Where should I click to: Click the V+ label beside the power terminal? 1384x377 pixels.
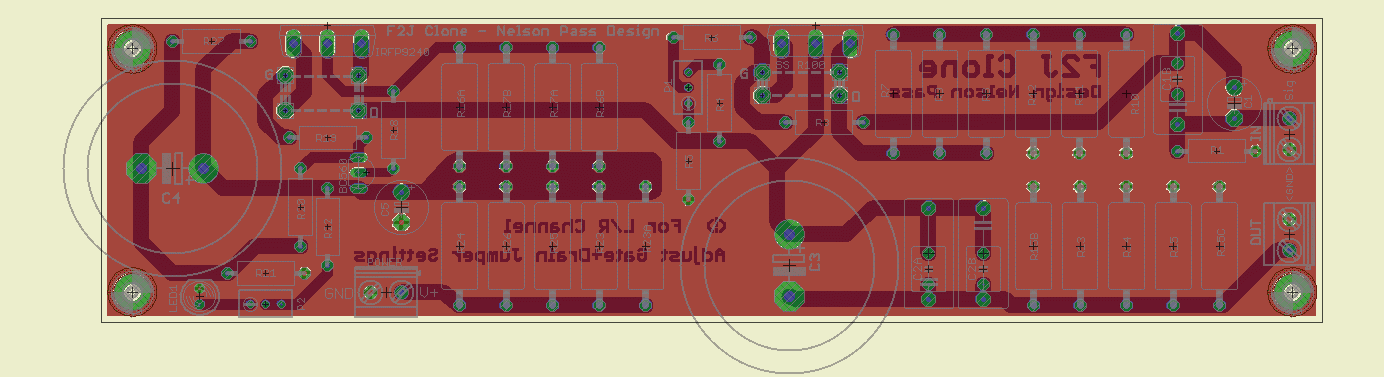pyautogui.click(x=428, y=293)
